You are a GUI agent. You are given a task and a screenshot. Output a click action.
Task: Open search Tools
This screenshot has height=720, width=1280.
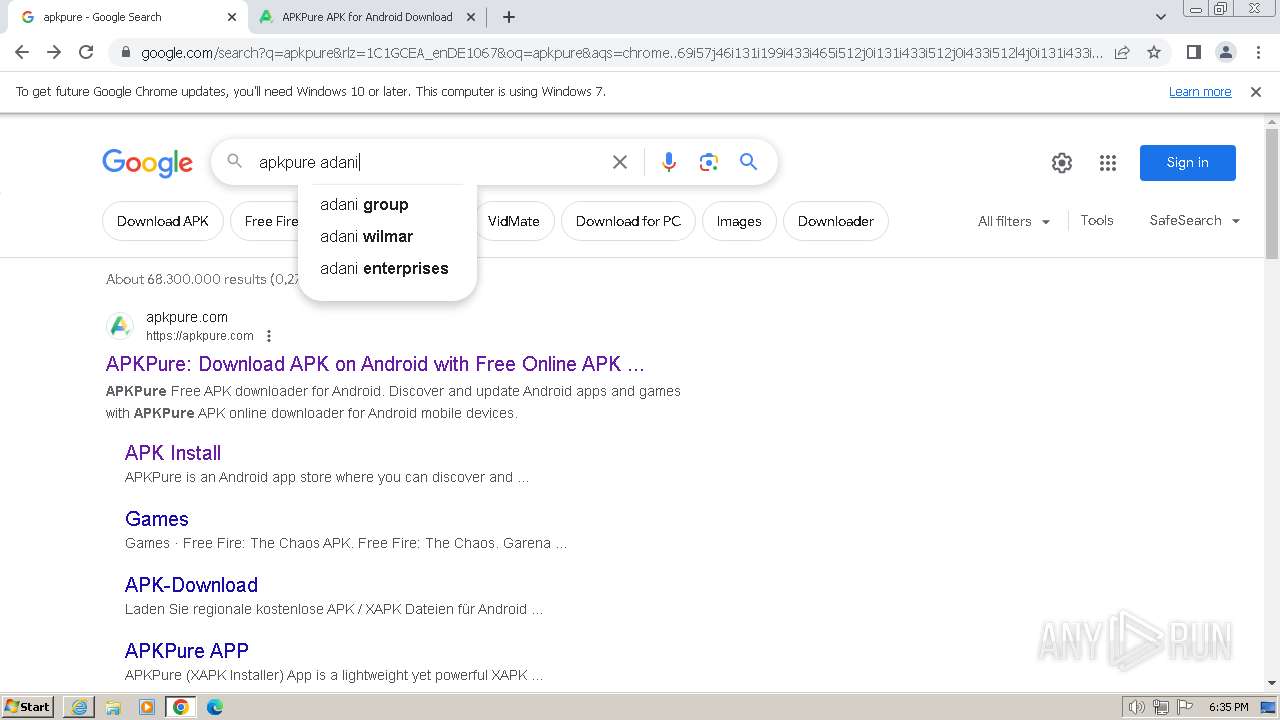pos(1097,220)
